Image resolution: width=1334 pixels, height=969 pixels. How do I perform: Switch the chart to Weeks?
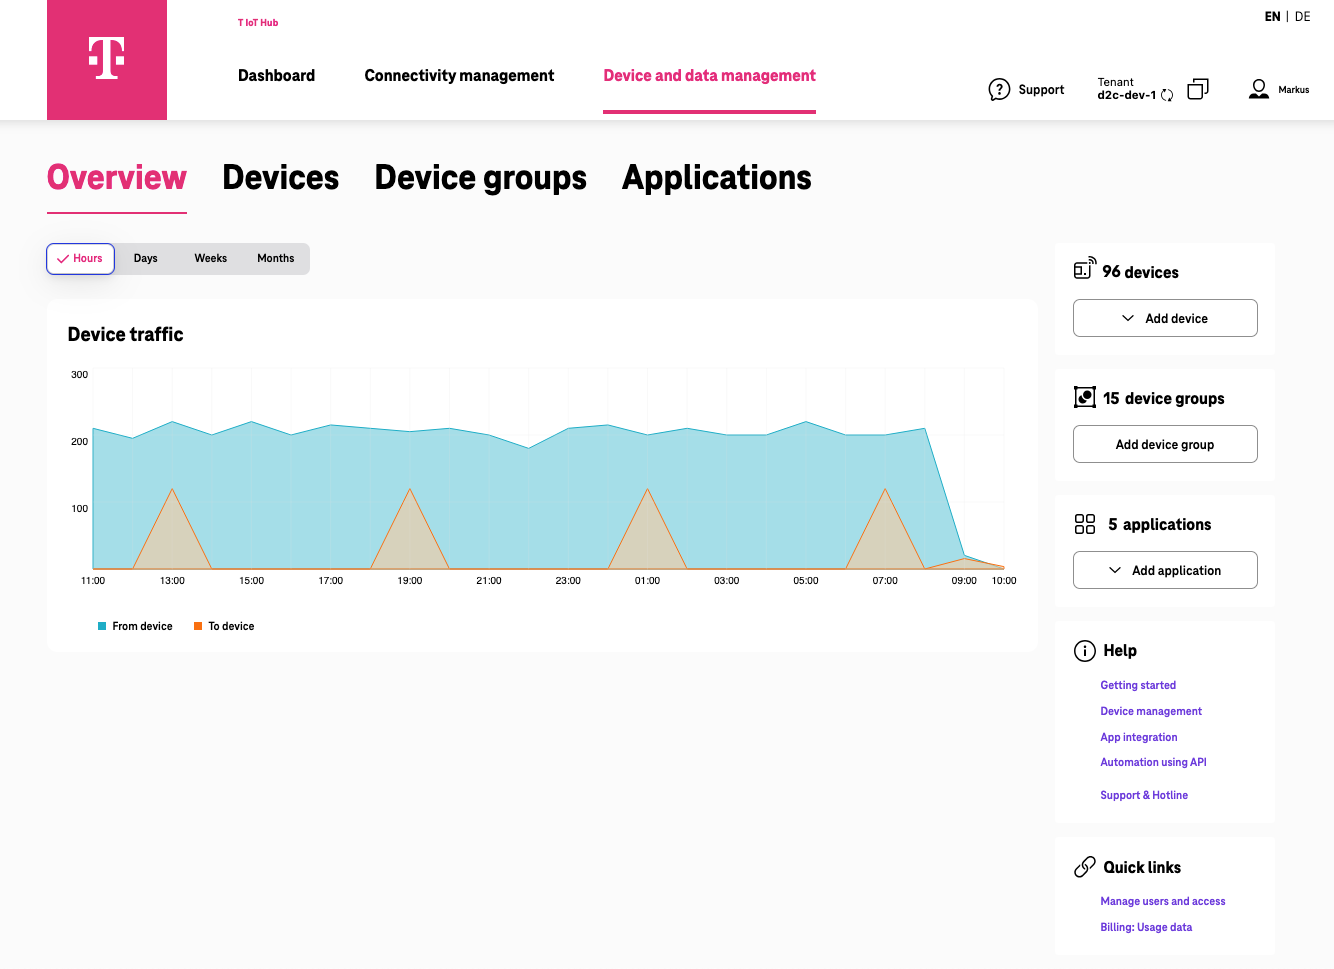pos(211,258)
